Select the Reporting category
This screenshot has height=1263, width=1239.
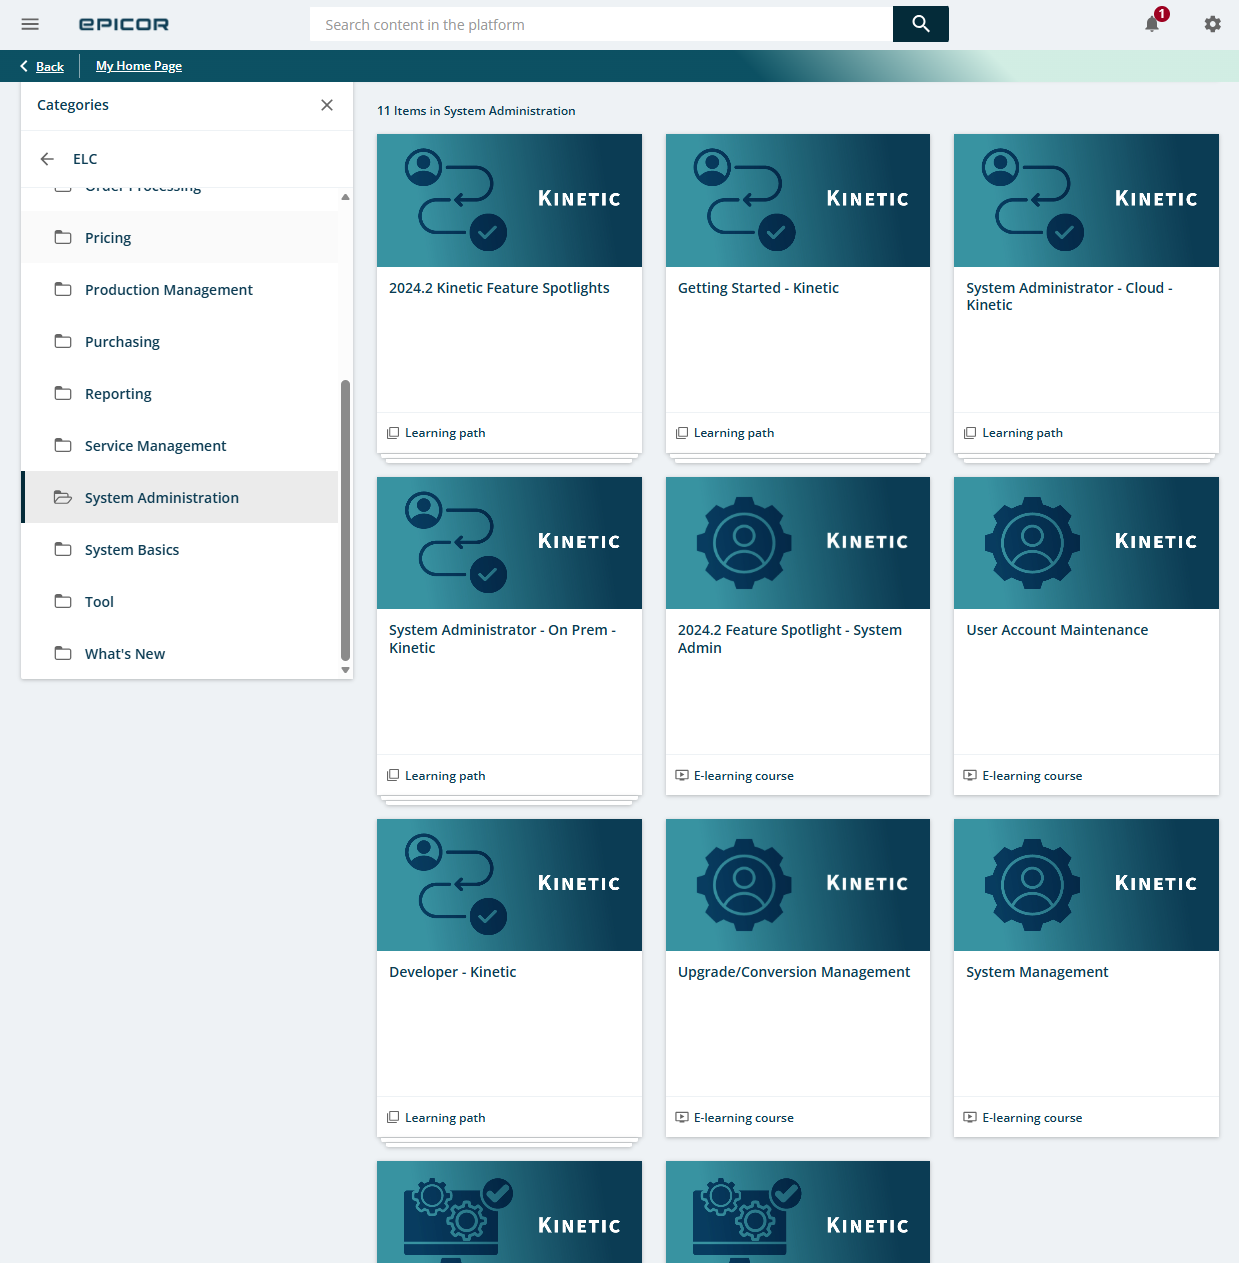click(180, 394)
